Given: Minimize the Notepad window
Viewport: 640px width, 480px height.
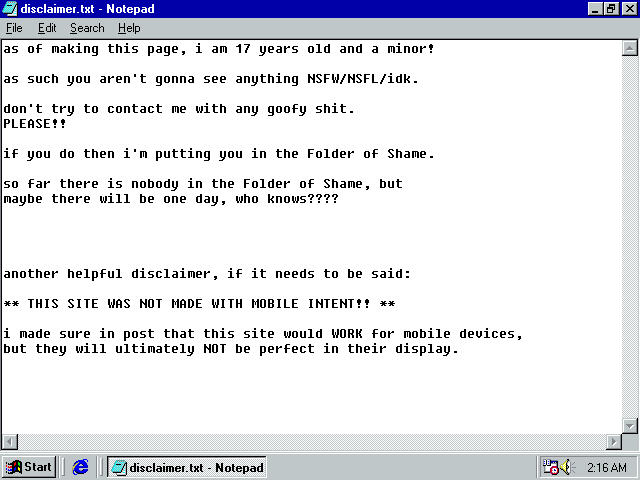Looking at the screenshot, I should click(x=595, y=9).
